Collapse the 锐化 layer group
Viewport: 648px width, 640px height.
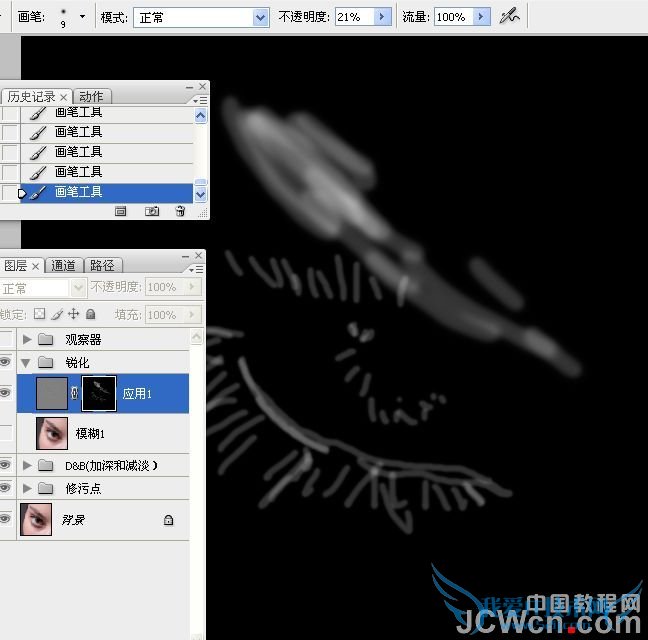(26, 363)
